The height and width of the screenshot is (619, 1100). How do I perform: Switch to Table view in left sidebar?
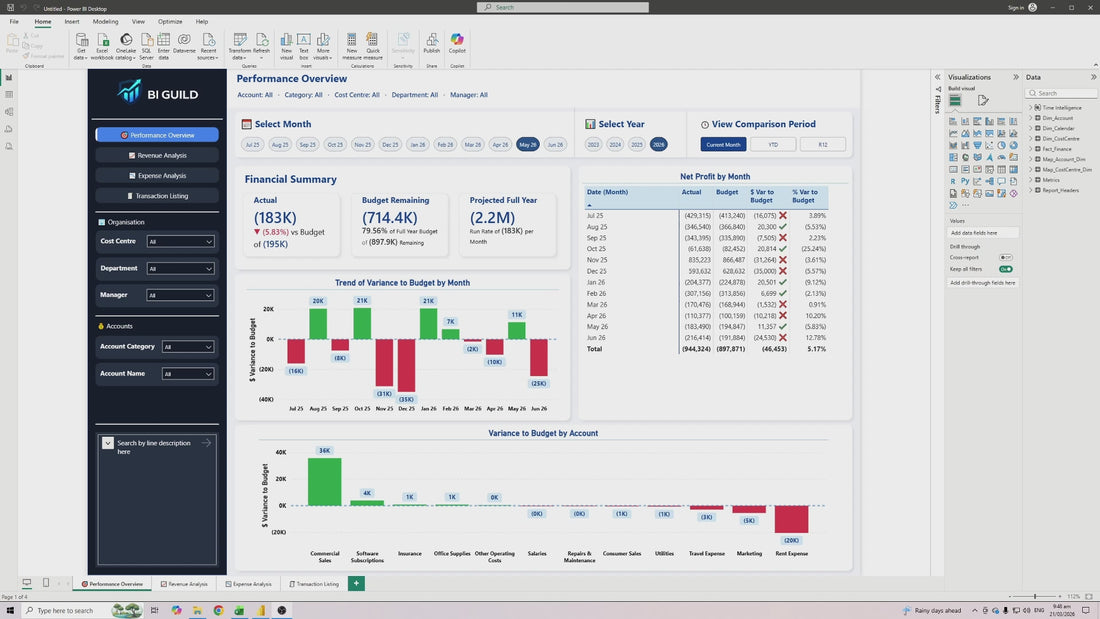9,95
